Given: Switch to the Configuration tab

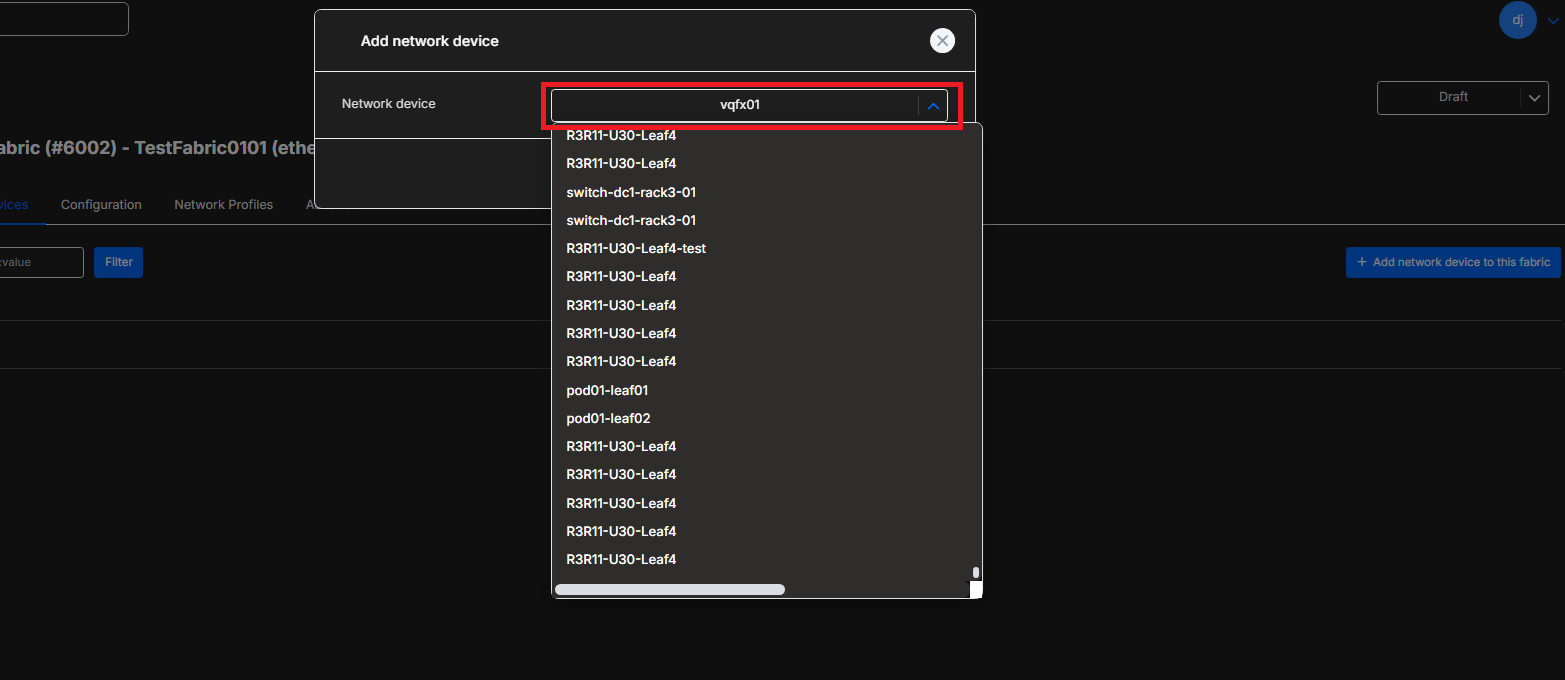Looking at the screenshot, I should coord(101,204).
